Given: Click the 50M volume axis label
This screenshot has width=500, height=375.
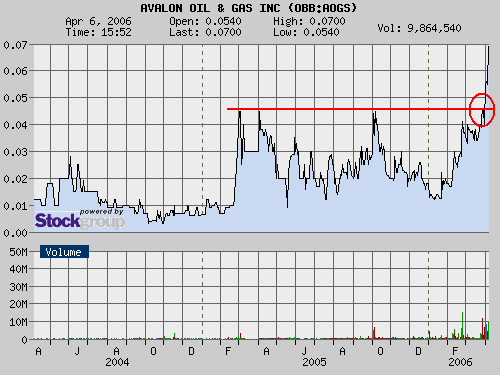Looking at the screenshot, I should pos(18,252).
